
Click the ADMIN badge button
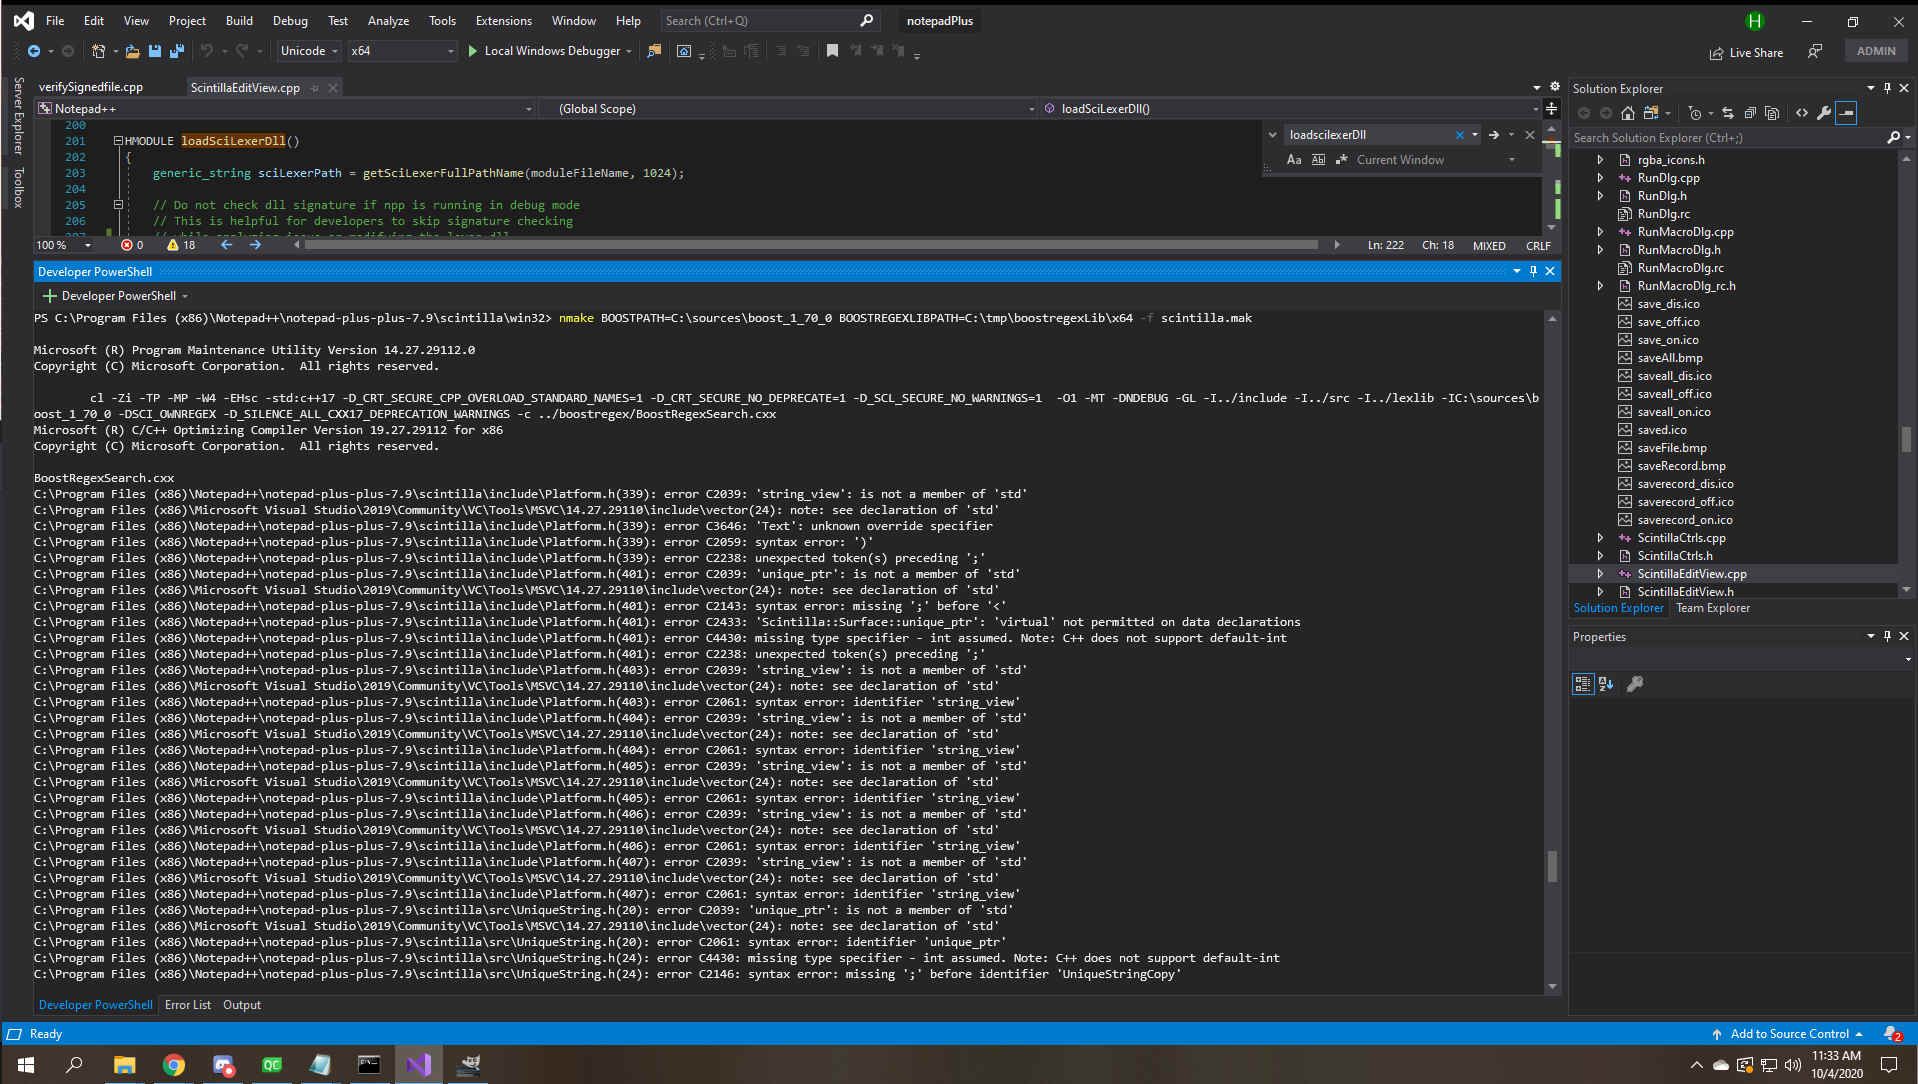[x=1876, y=51]
